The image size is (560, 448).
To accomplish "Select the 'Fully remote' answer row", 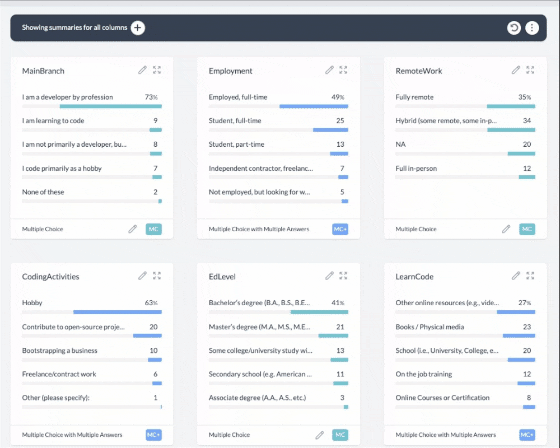I will (465, 101).
